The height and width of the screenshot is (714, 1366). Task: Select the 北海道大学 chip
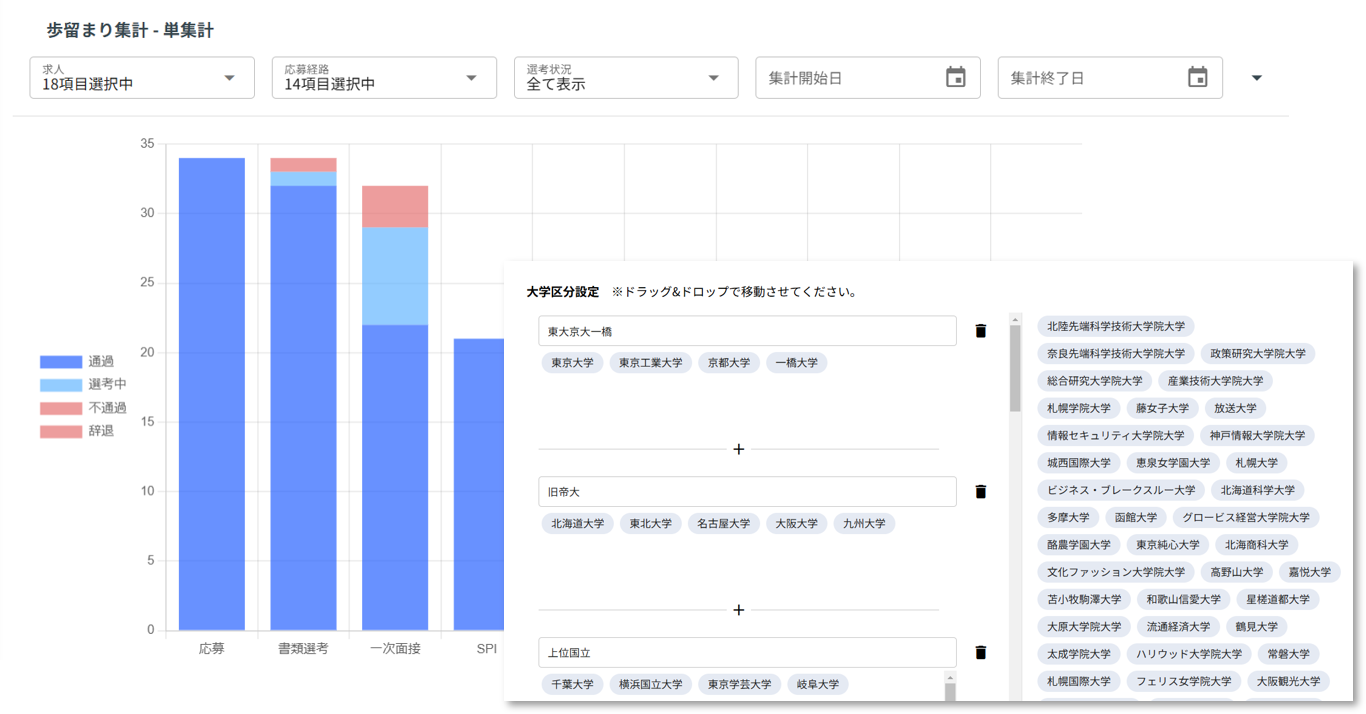[578, 523]
